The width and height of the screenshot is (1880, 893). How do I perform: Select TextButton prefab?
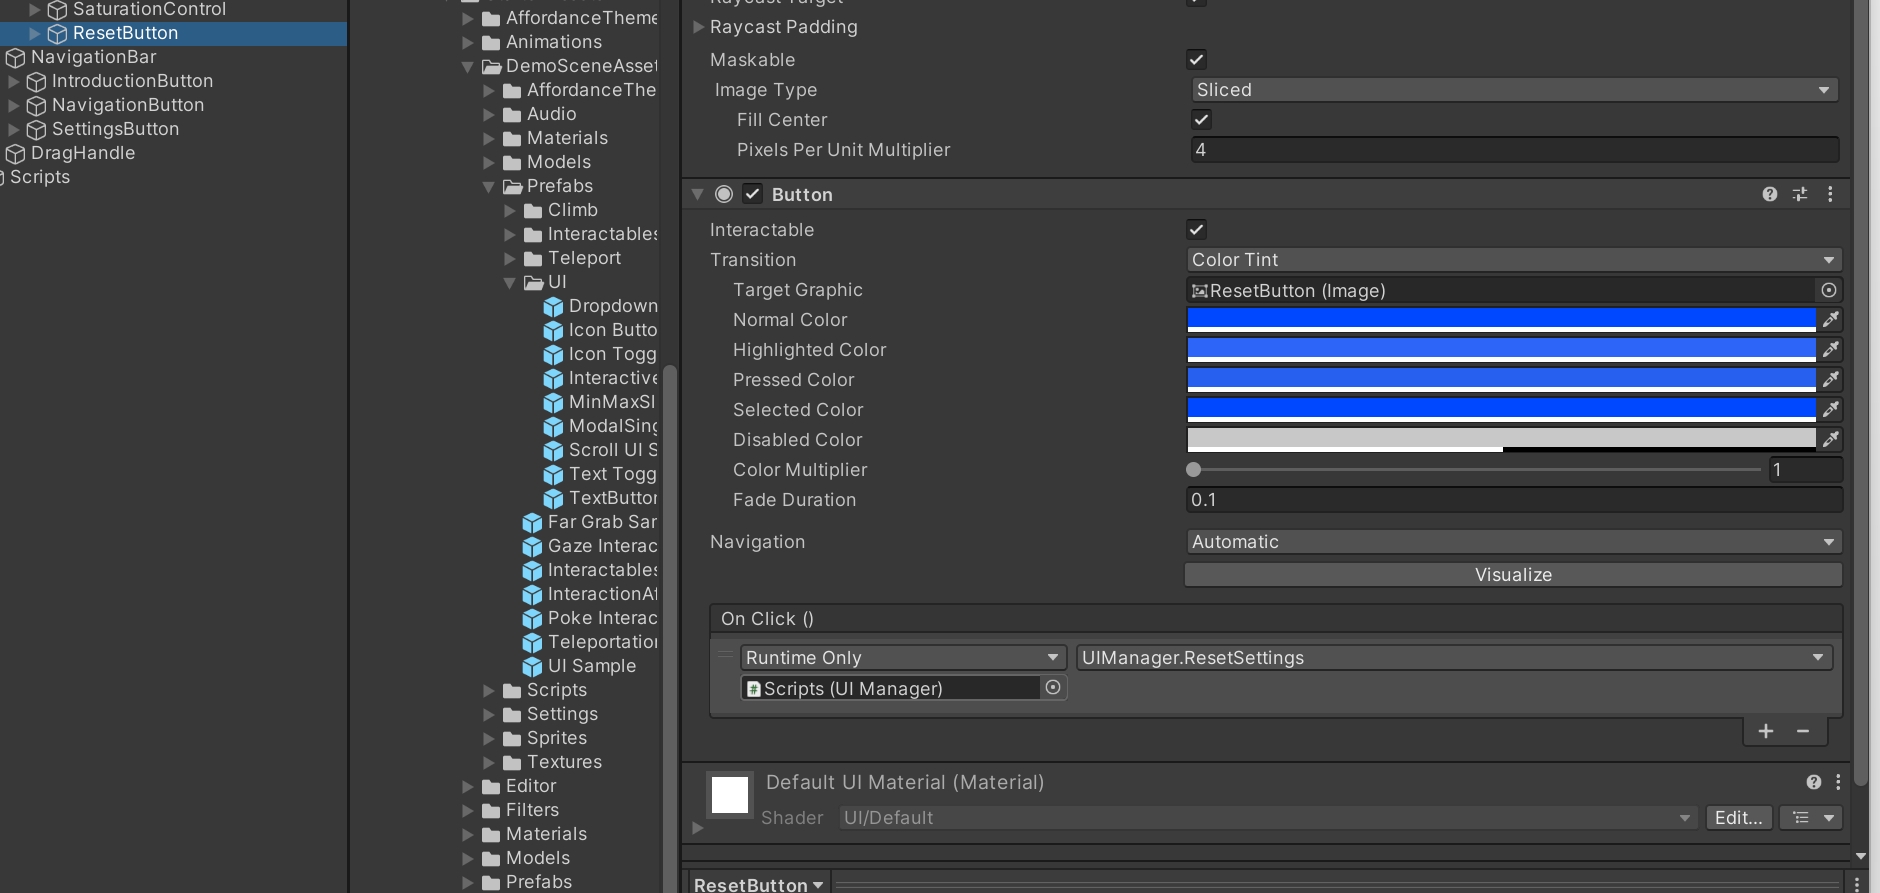click(x=600, y=498)
